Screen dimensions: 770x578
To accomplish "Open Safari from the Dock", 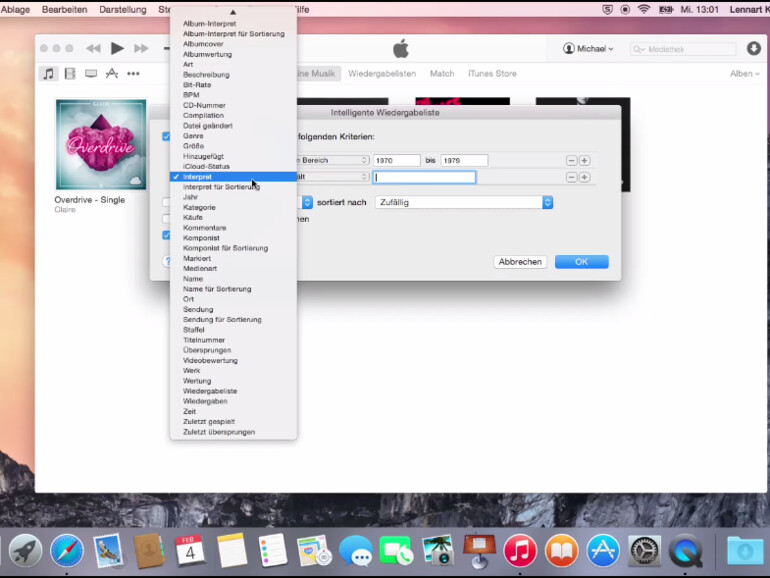I will click(x=67, y=550).
